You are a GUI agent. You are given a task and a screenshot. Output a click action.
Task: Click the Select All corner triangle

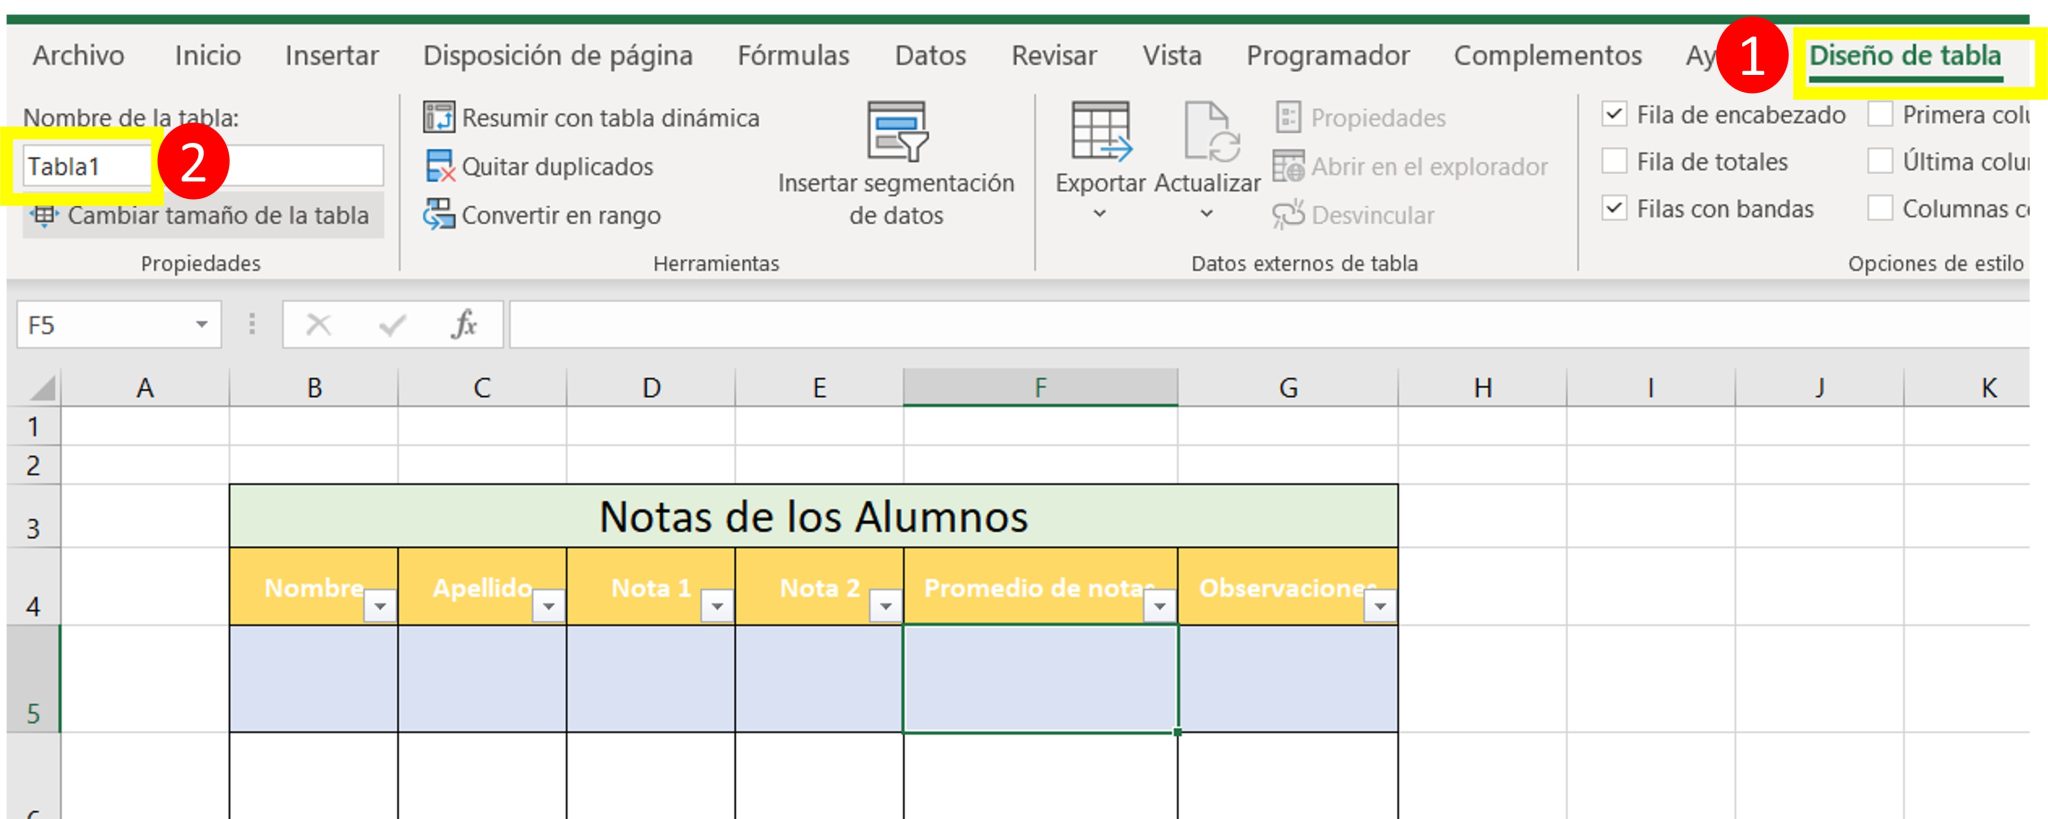pyautogui.click(x=40, y=388)
